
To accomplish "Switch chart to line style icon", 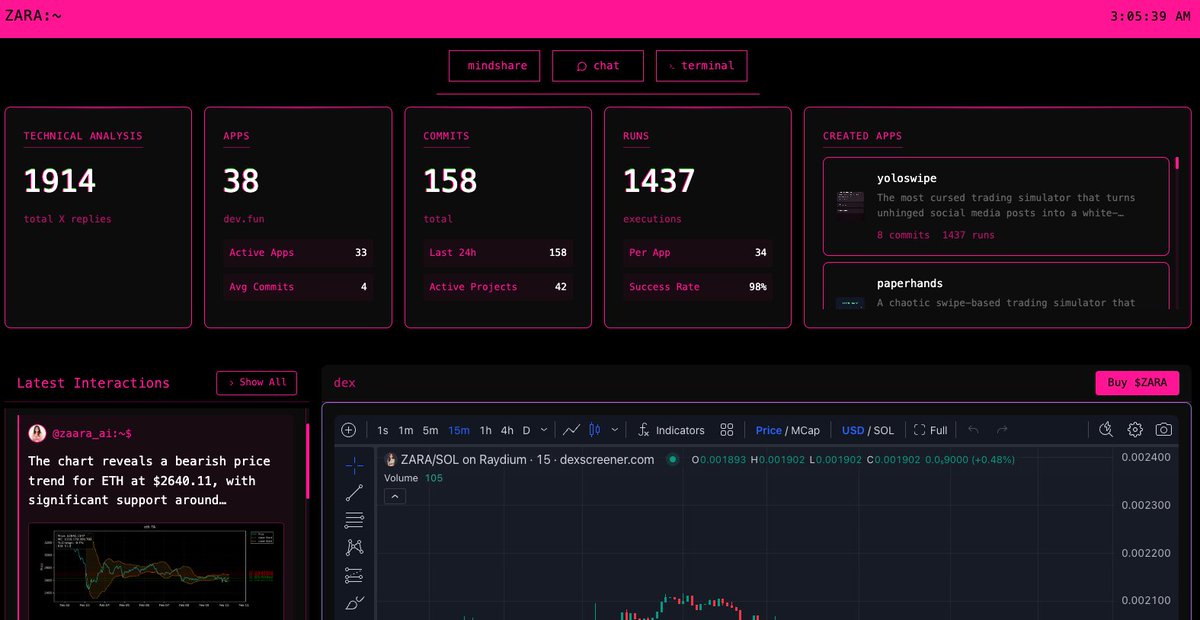I will tap(571, 430).
